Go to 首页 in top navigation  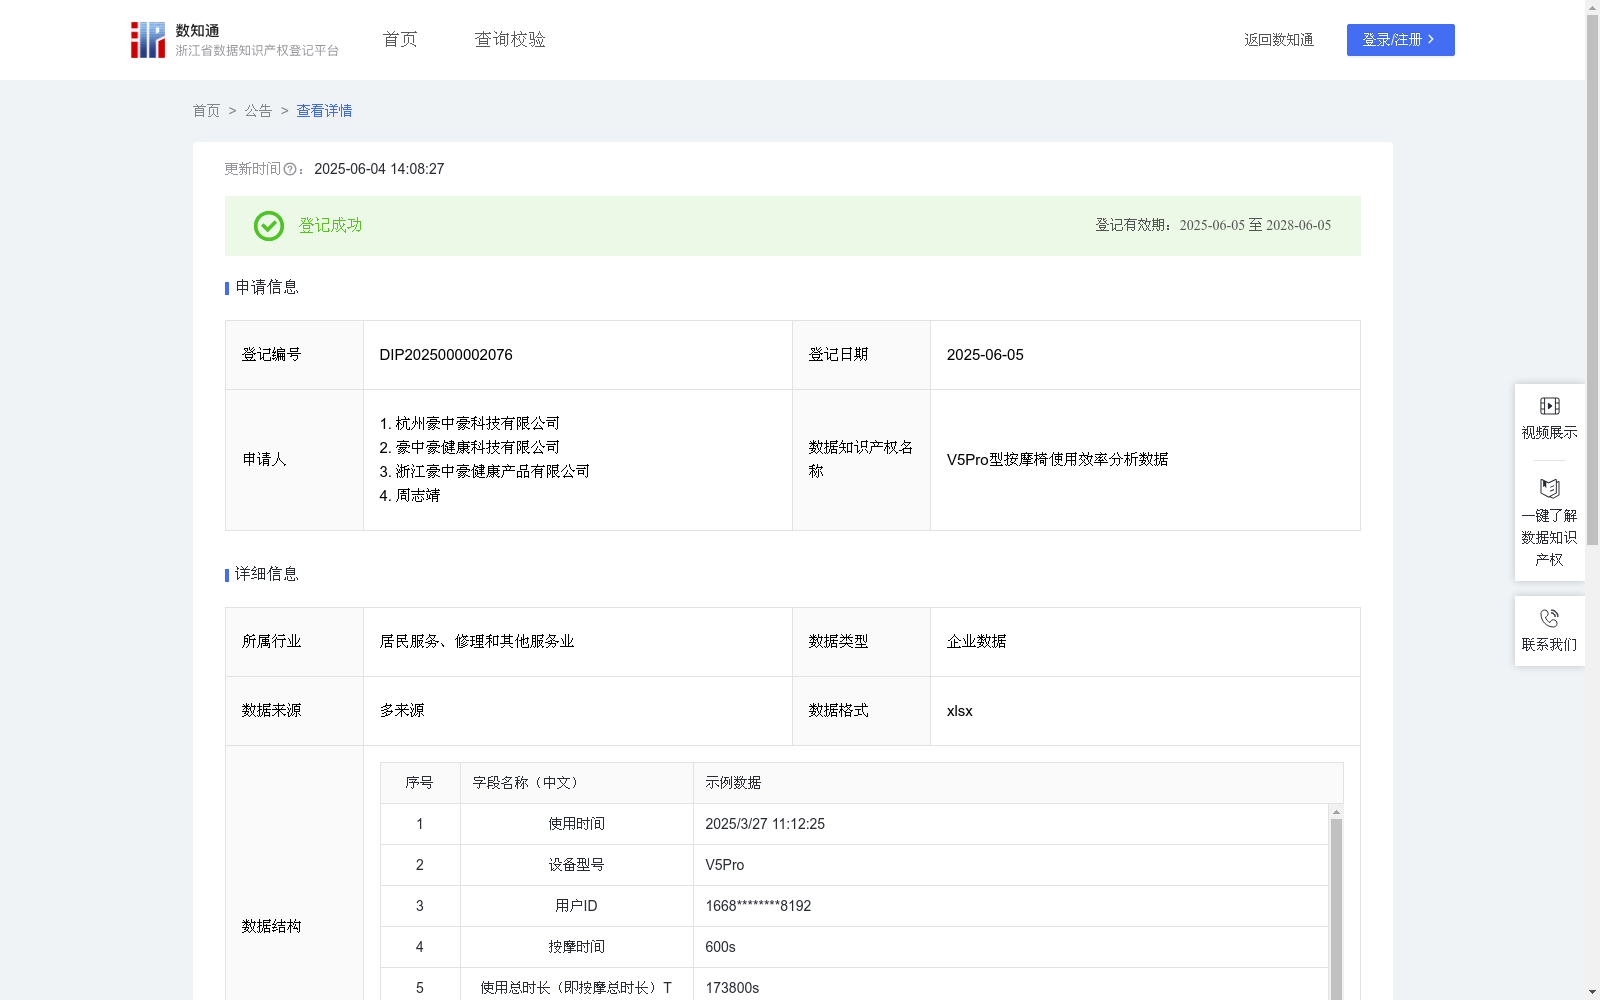(400, 39)
